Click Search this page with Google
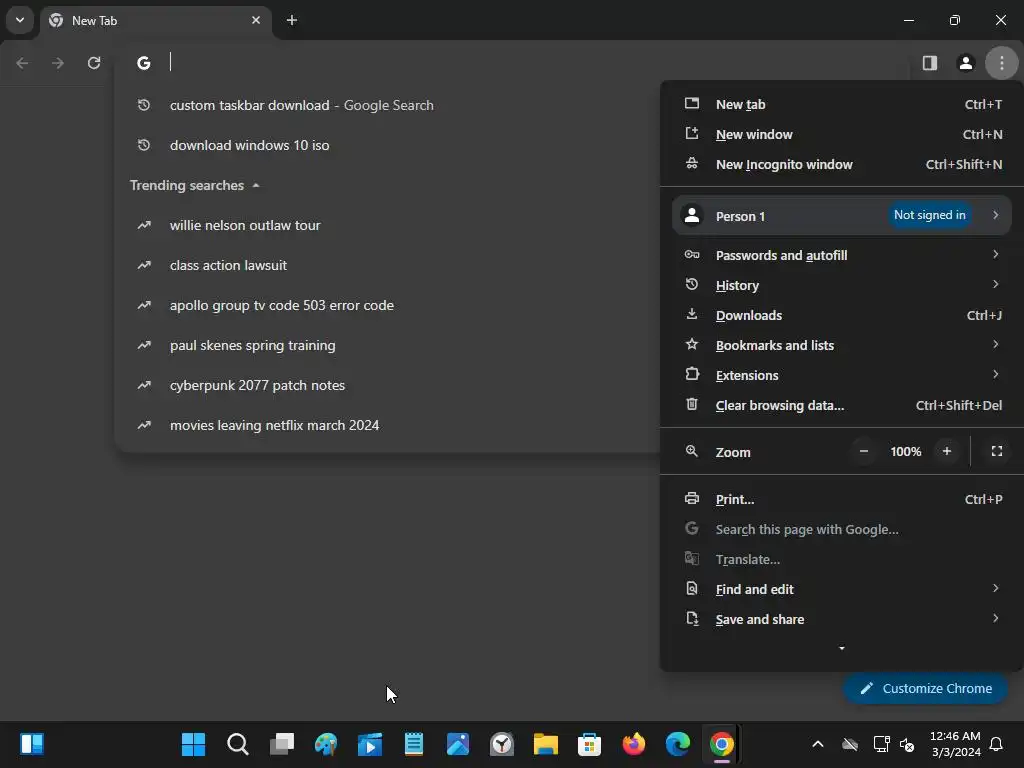The height and width of the screenshot is (768, 1024). [842, 530]
